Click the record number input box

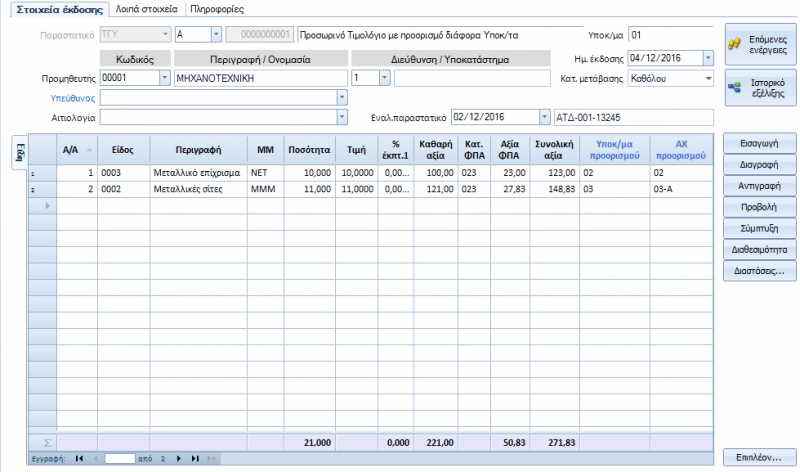pos(120,458)
